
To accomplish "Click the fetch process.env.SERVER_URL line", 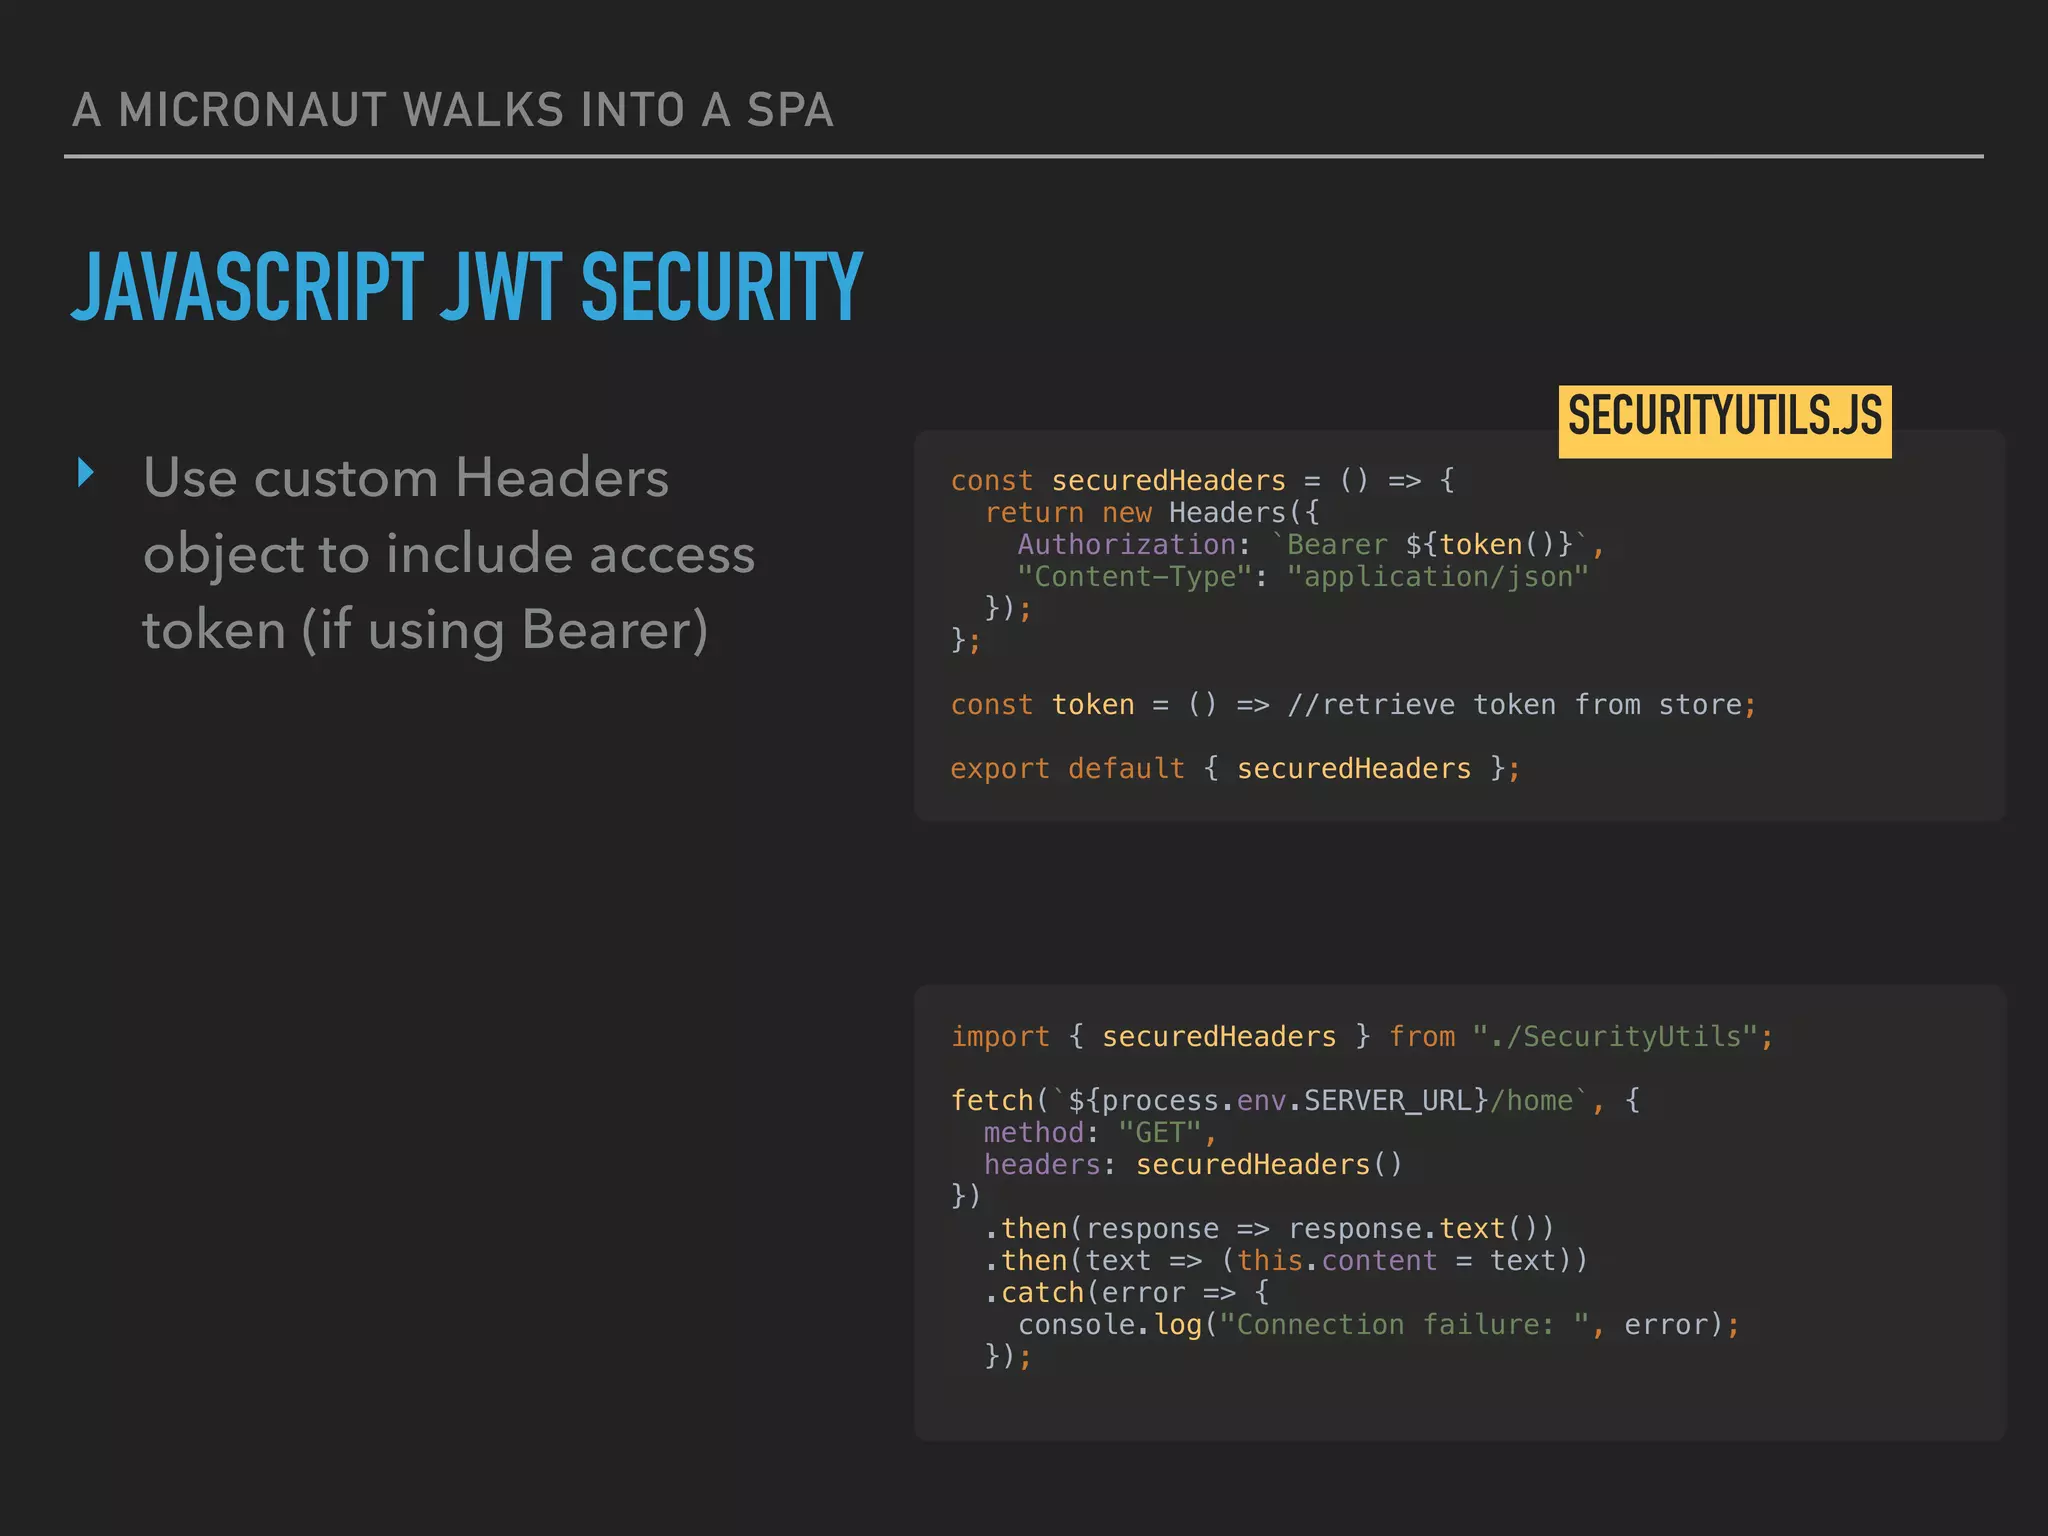I will 1295,1101.
